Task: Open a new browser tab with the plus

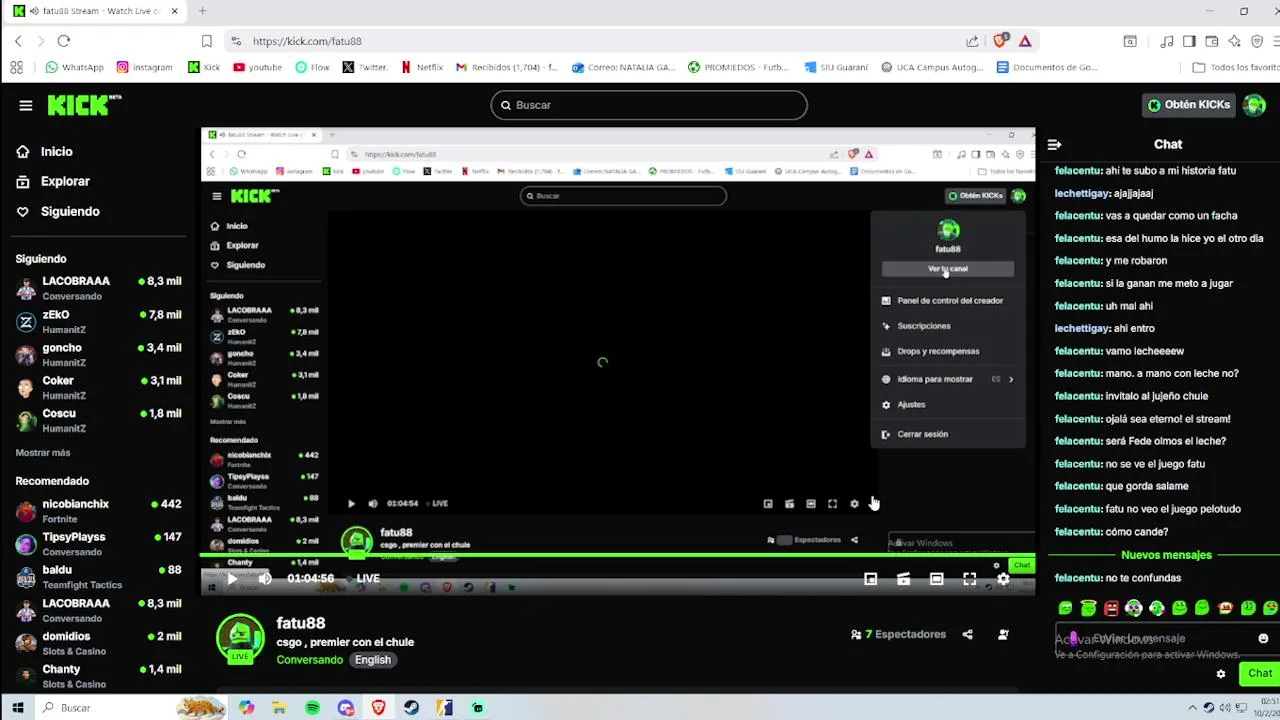Action: [x=202, y=11]
